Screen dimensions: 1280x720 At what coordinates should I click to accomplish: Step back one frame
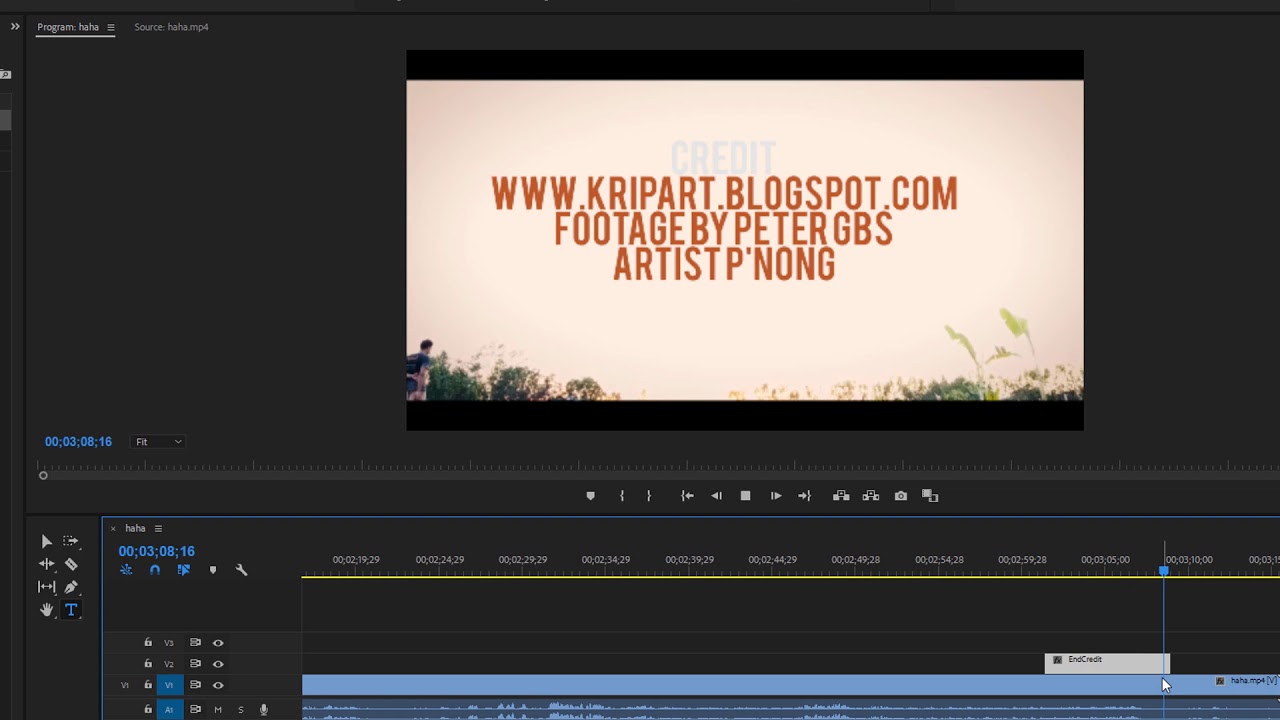(x=716, y=496)
